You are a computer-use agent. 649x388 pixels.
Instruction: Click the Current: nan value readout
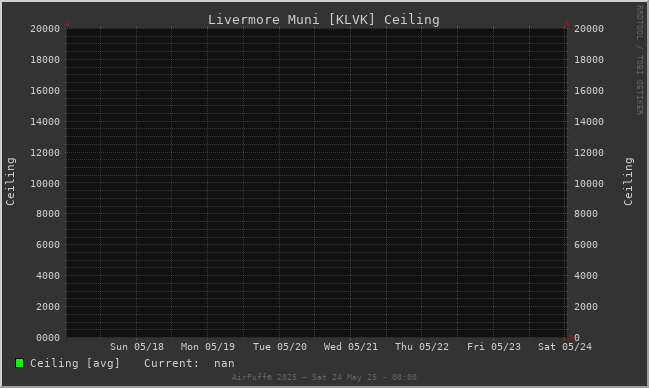[x=189, y=363]
